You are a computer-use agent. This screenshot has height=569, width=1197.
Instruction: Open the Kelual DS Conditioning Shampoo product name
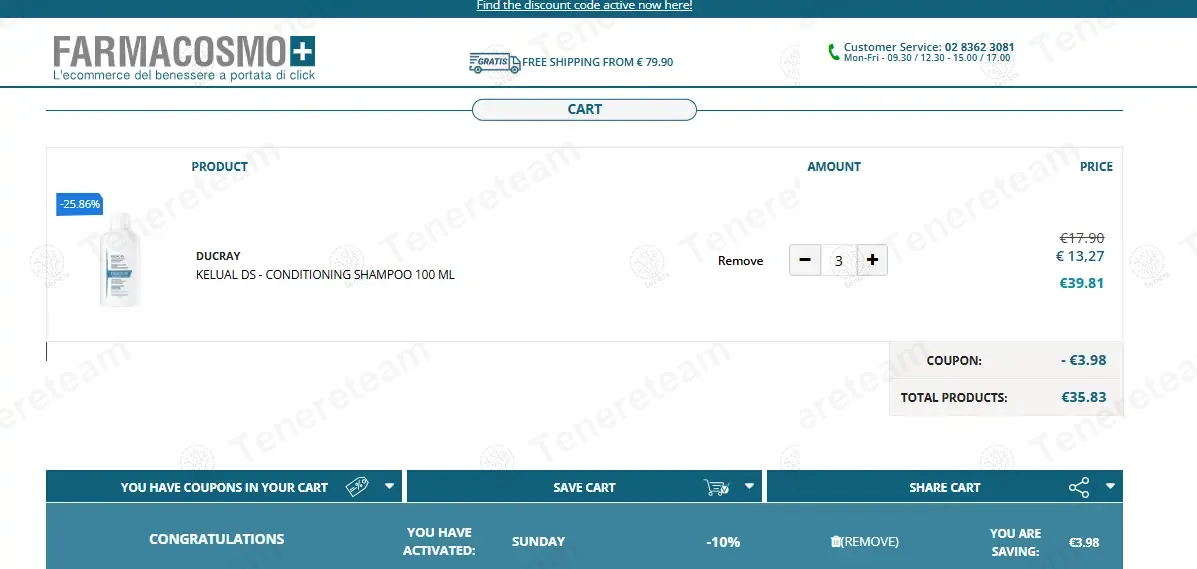coord(325,274)
